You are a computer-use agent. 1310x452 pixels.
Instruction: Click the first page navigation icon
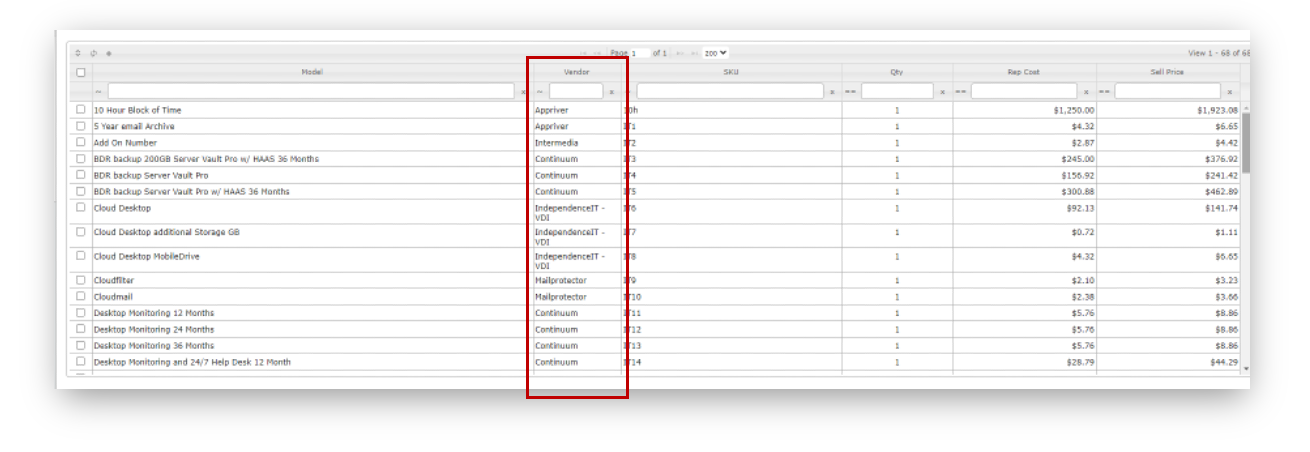[x=583, y=53]
